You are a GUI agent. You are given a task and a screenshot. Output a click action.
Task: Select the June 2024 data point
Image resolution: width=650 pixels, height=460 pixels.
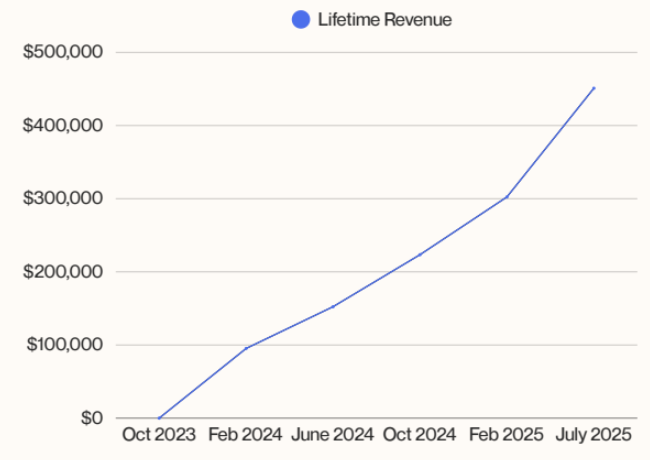pos(333,307)
